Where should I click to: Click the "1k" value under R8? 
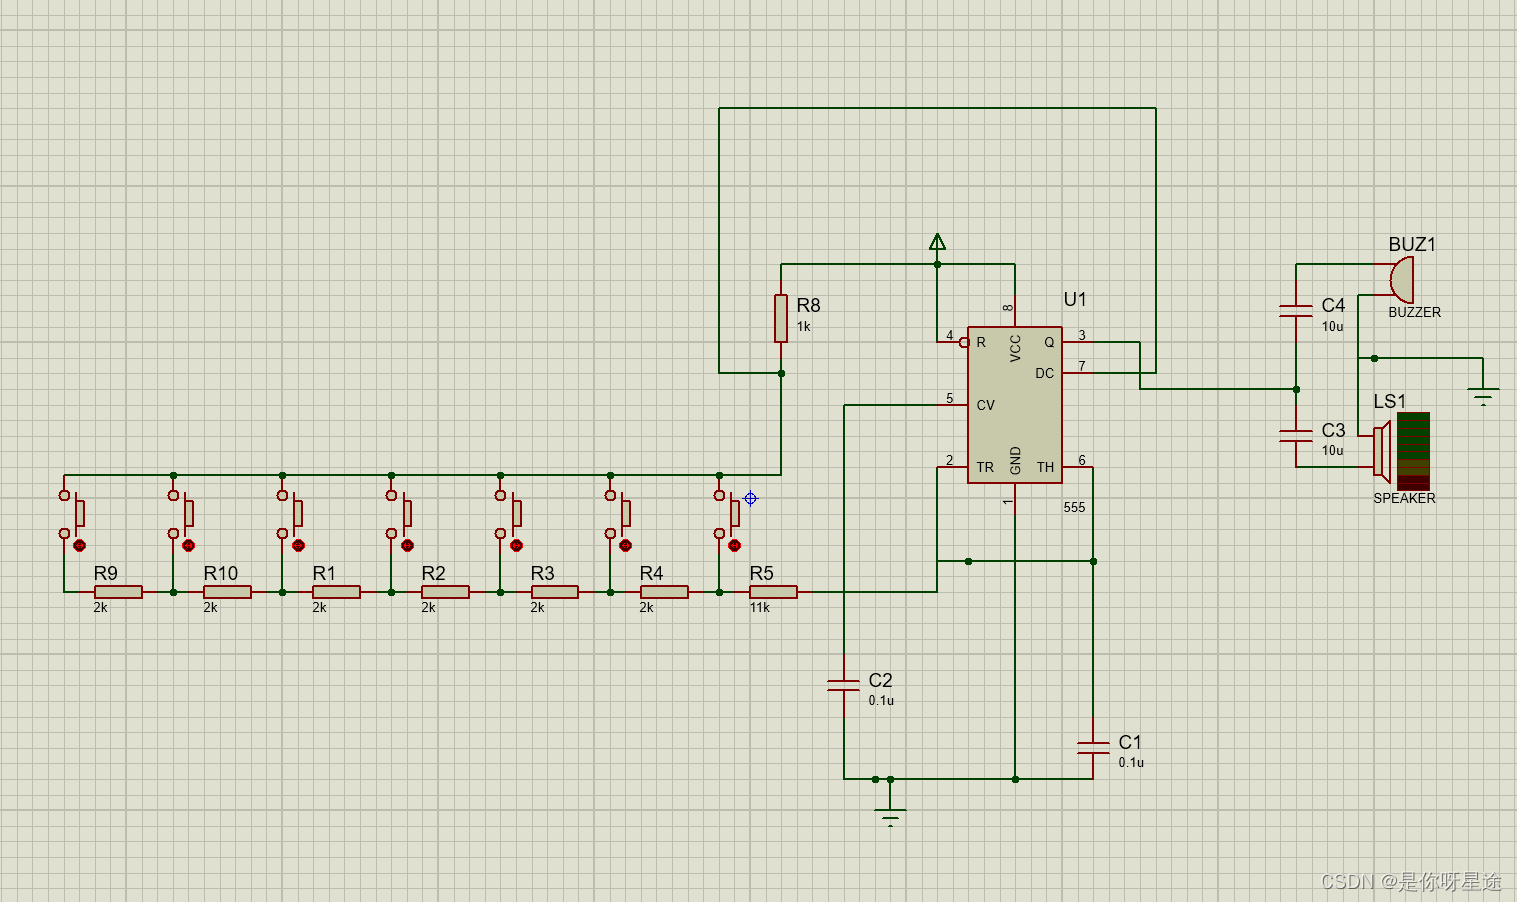[x=804, y=327]
